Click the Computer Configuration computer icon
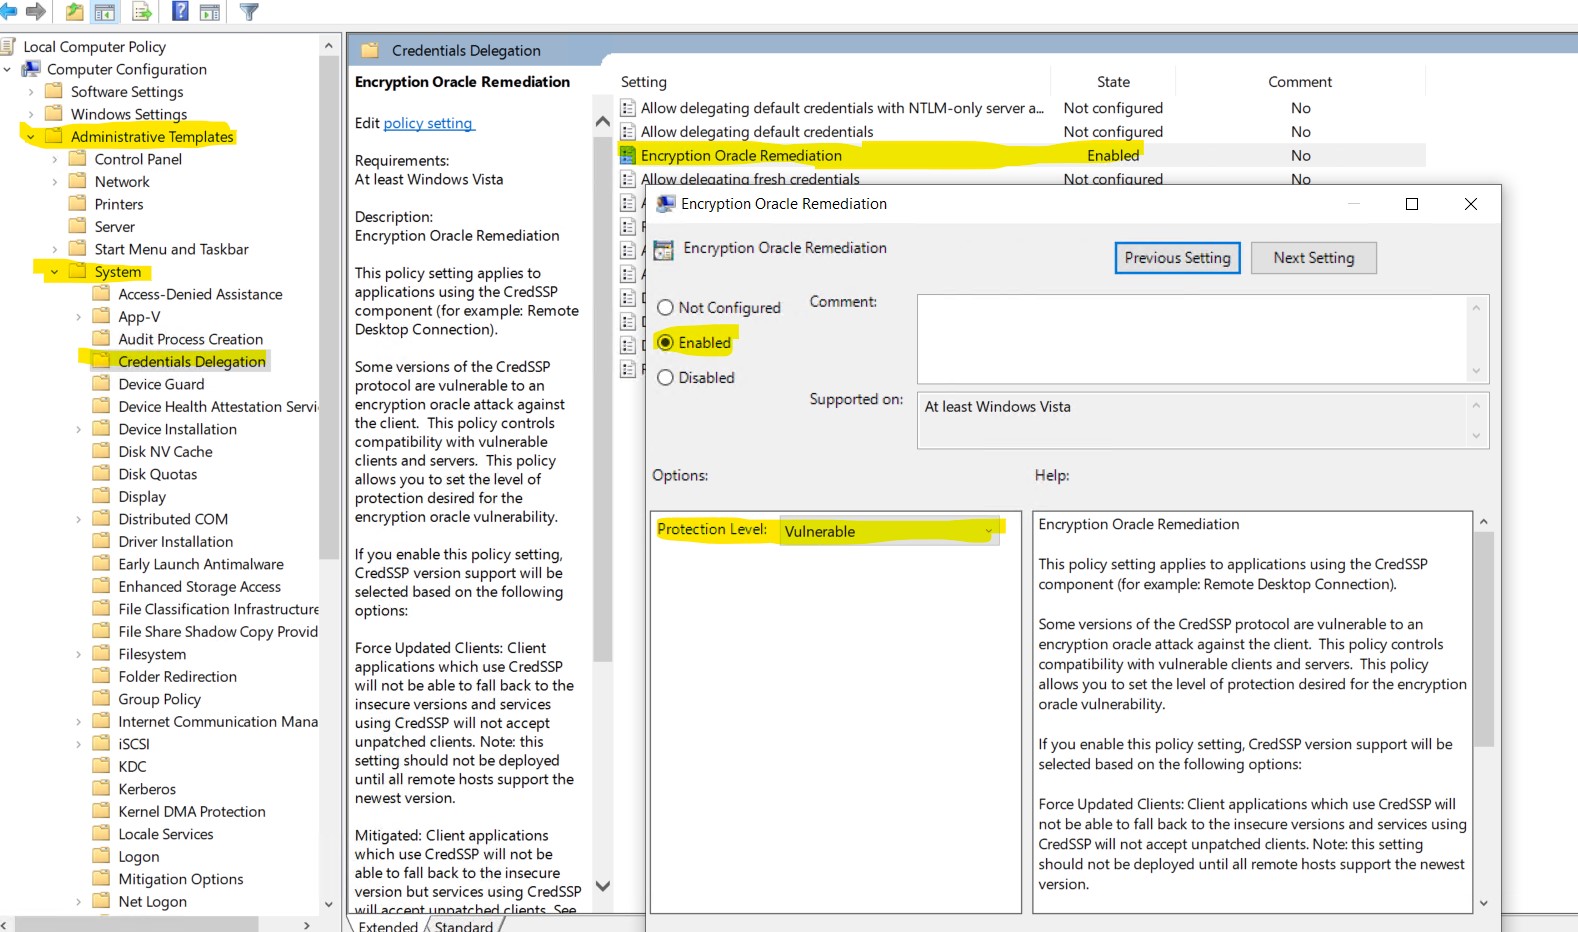Image resolution: width=1578 pixels, height=932 pixels. click(31, 69)
